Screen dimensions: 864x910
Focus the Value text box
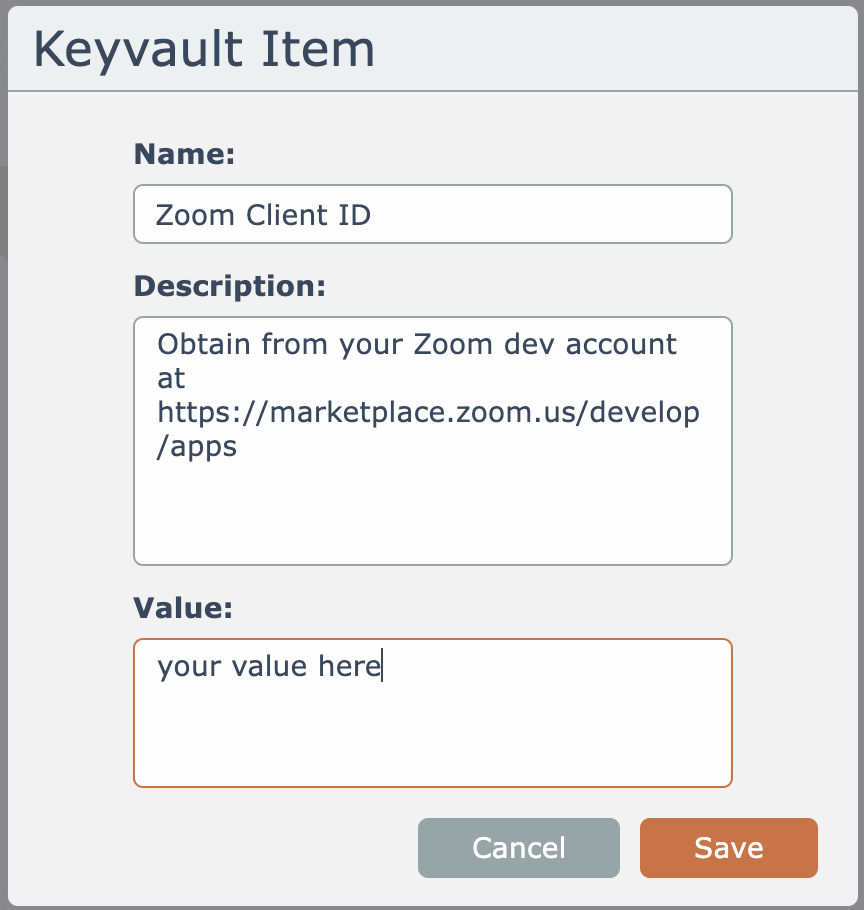click(x=432, y=712)
